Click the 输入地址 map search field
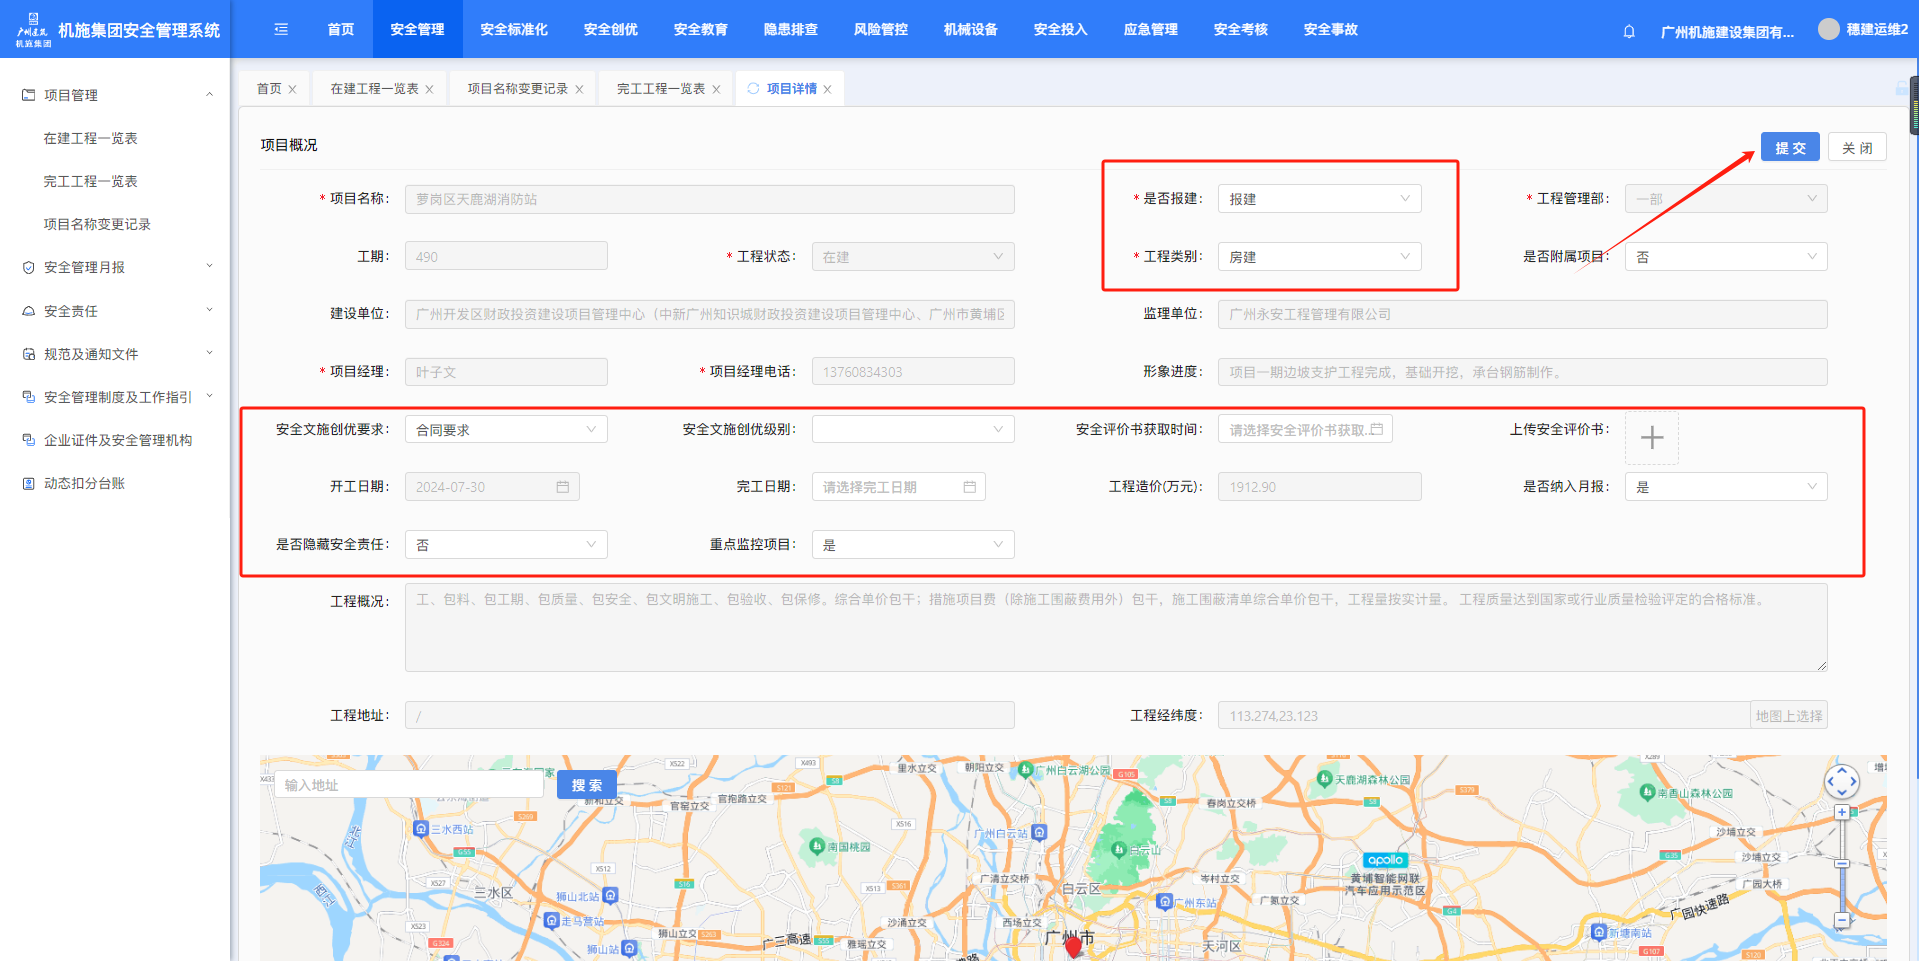 click(x=410, y=785)
